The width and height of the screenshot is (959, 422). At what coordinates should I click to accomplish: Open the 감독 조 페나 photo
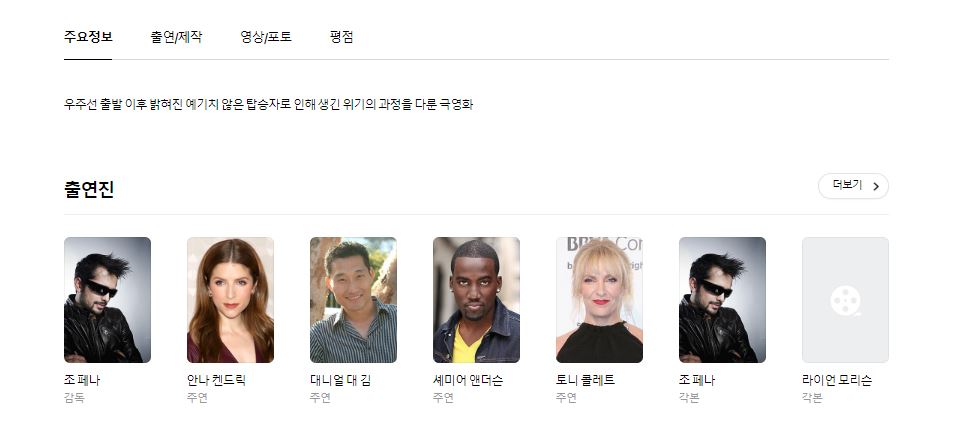[x=108, y=300]
